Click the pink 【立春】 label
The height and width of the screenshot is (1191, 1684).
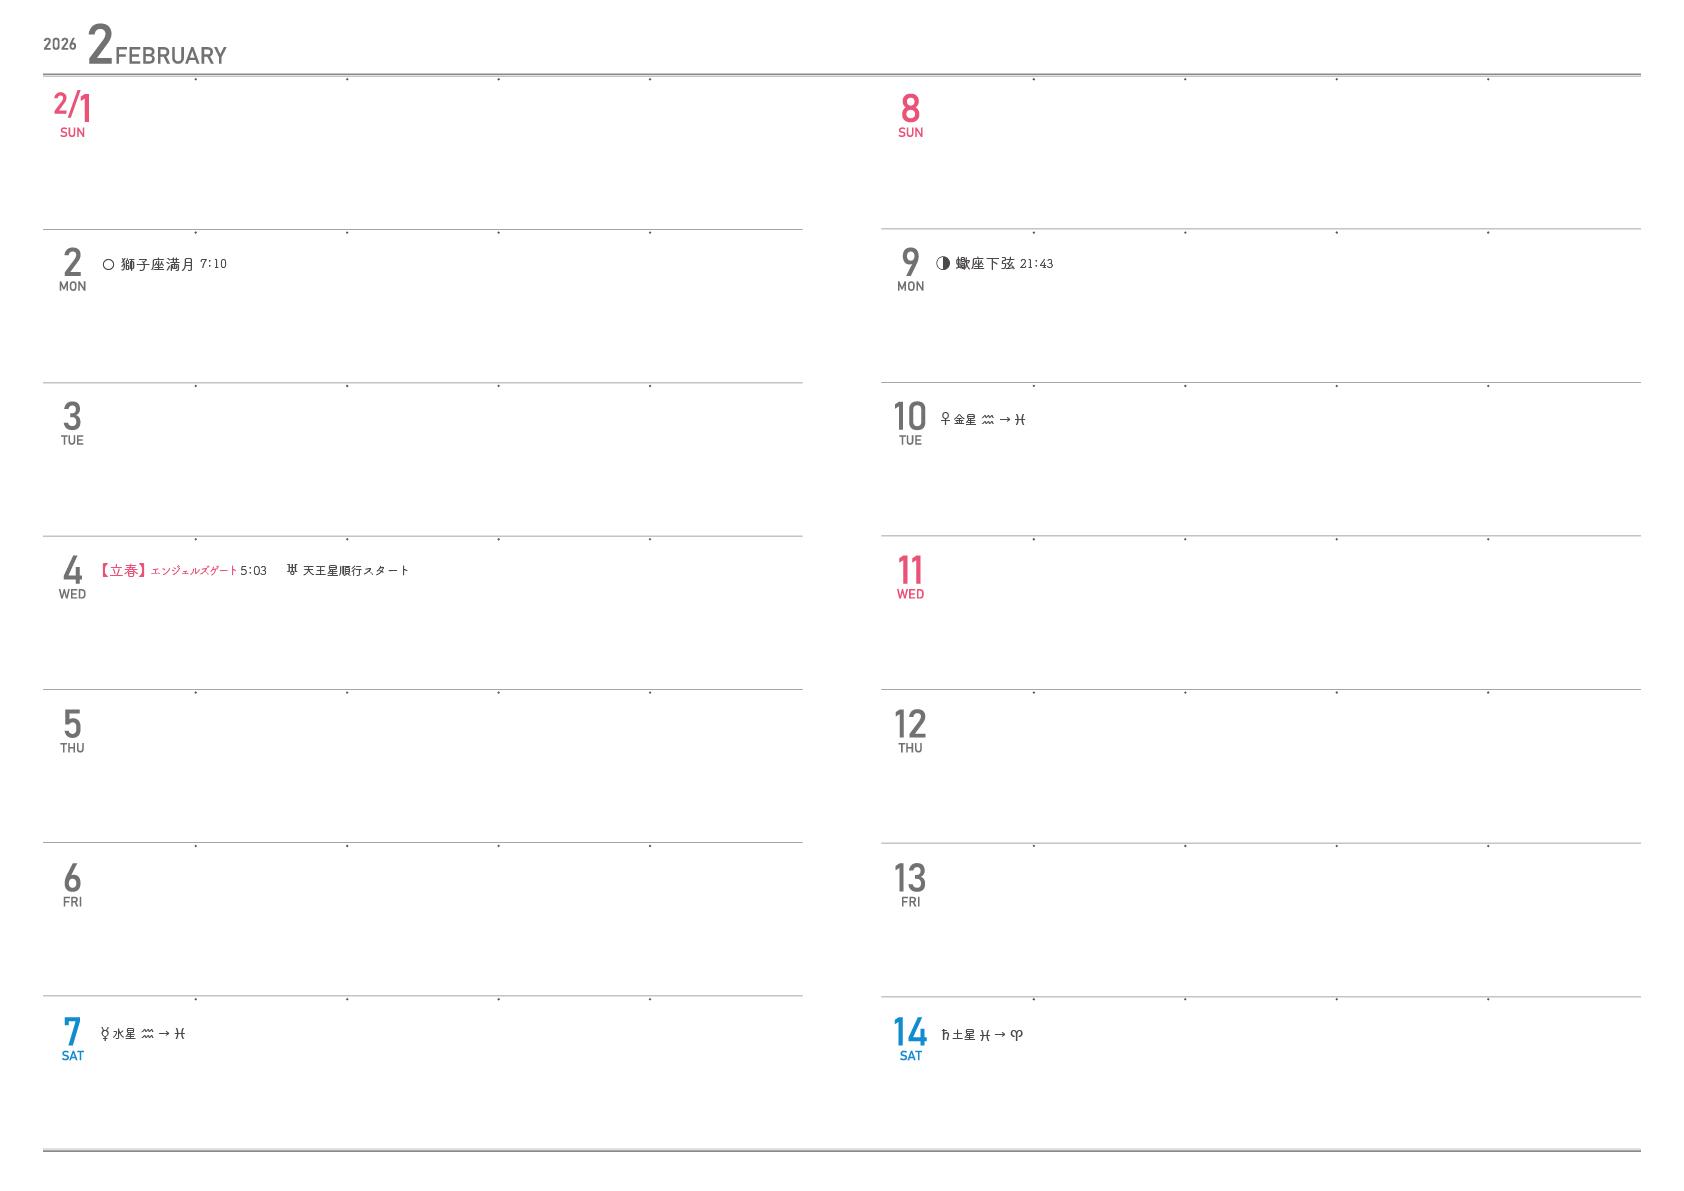(x=123, y=571)
